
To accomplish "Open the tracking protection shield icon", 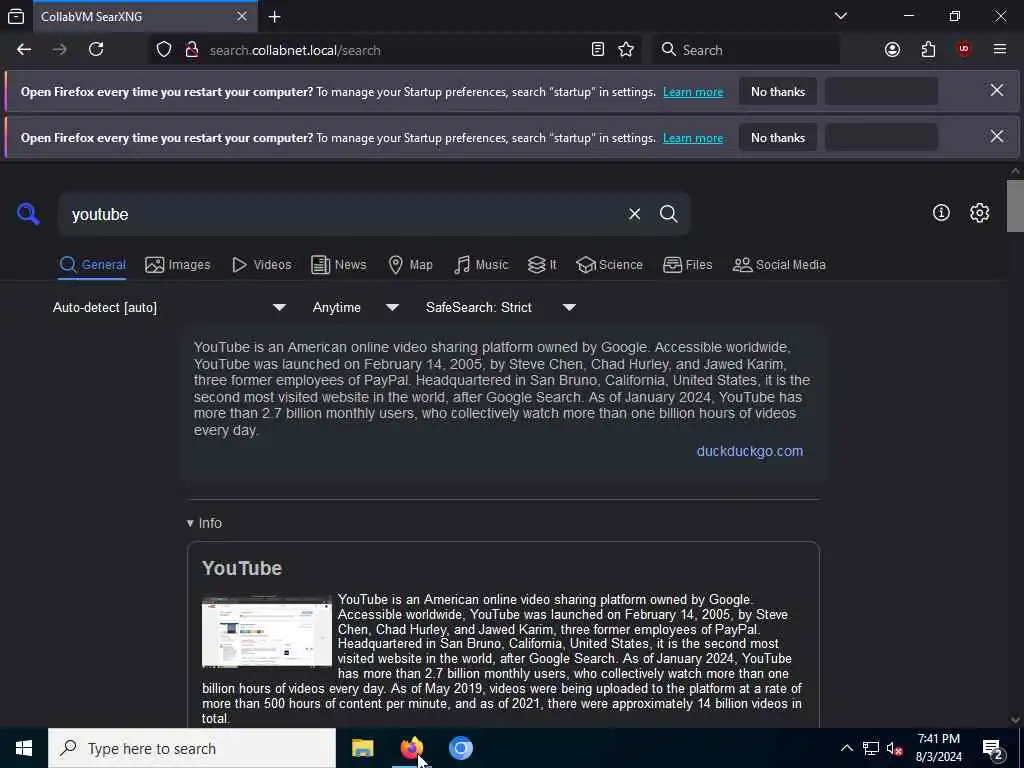I will click(164, 50).
